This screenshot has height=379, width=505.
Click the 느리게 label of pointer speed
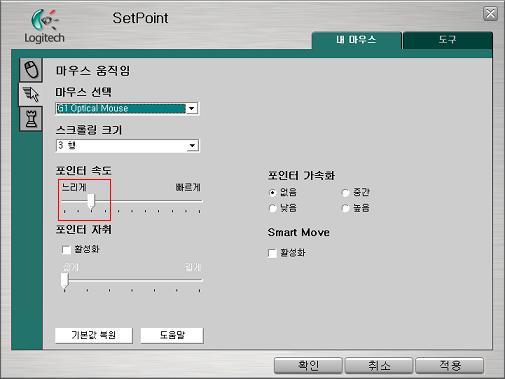point(74,187)
